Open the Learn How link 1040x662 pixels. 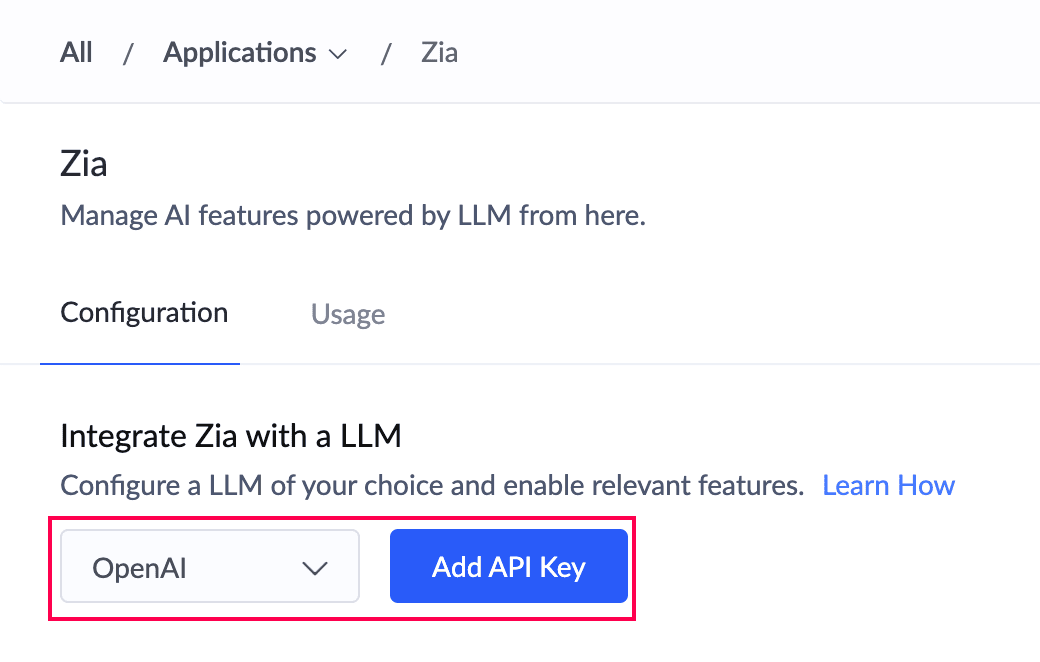click(888, 486)
